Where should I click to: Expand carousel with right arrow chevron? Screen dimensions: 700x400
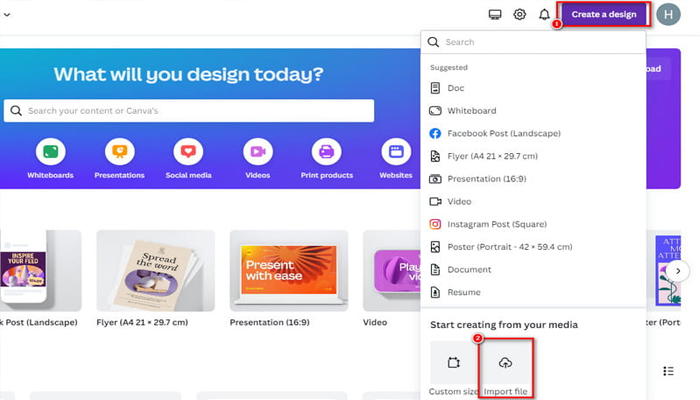[x=679, y=270]
